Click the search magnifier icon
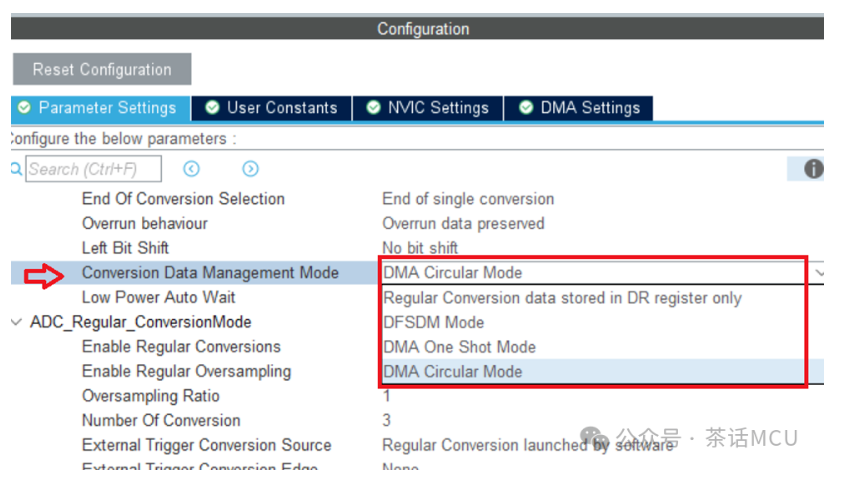Screen dimensions: 849x491 [x=16, y=169]
